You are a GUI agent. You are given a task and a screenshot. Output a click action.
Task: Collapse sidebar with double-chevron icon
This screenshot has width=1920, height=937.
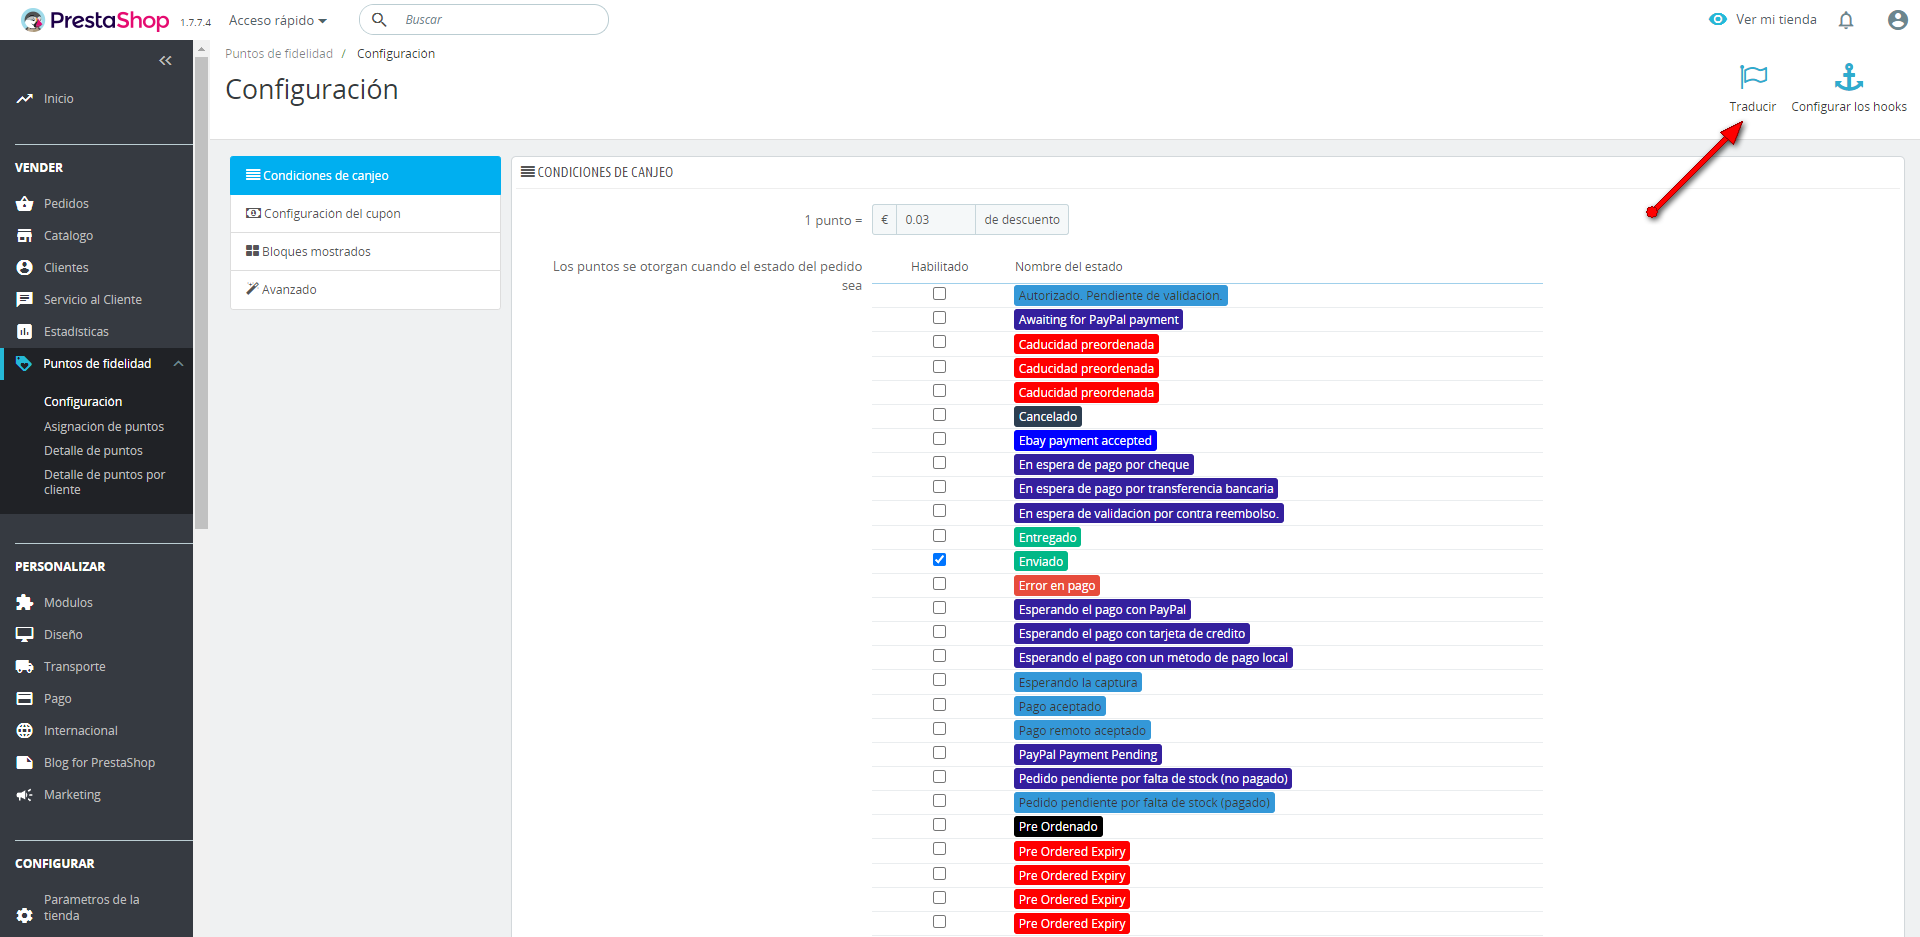[165, 61]
